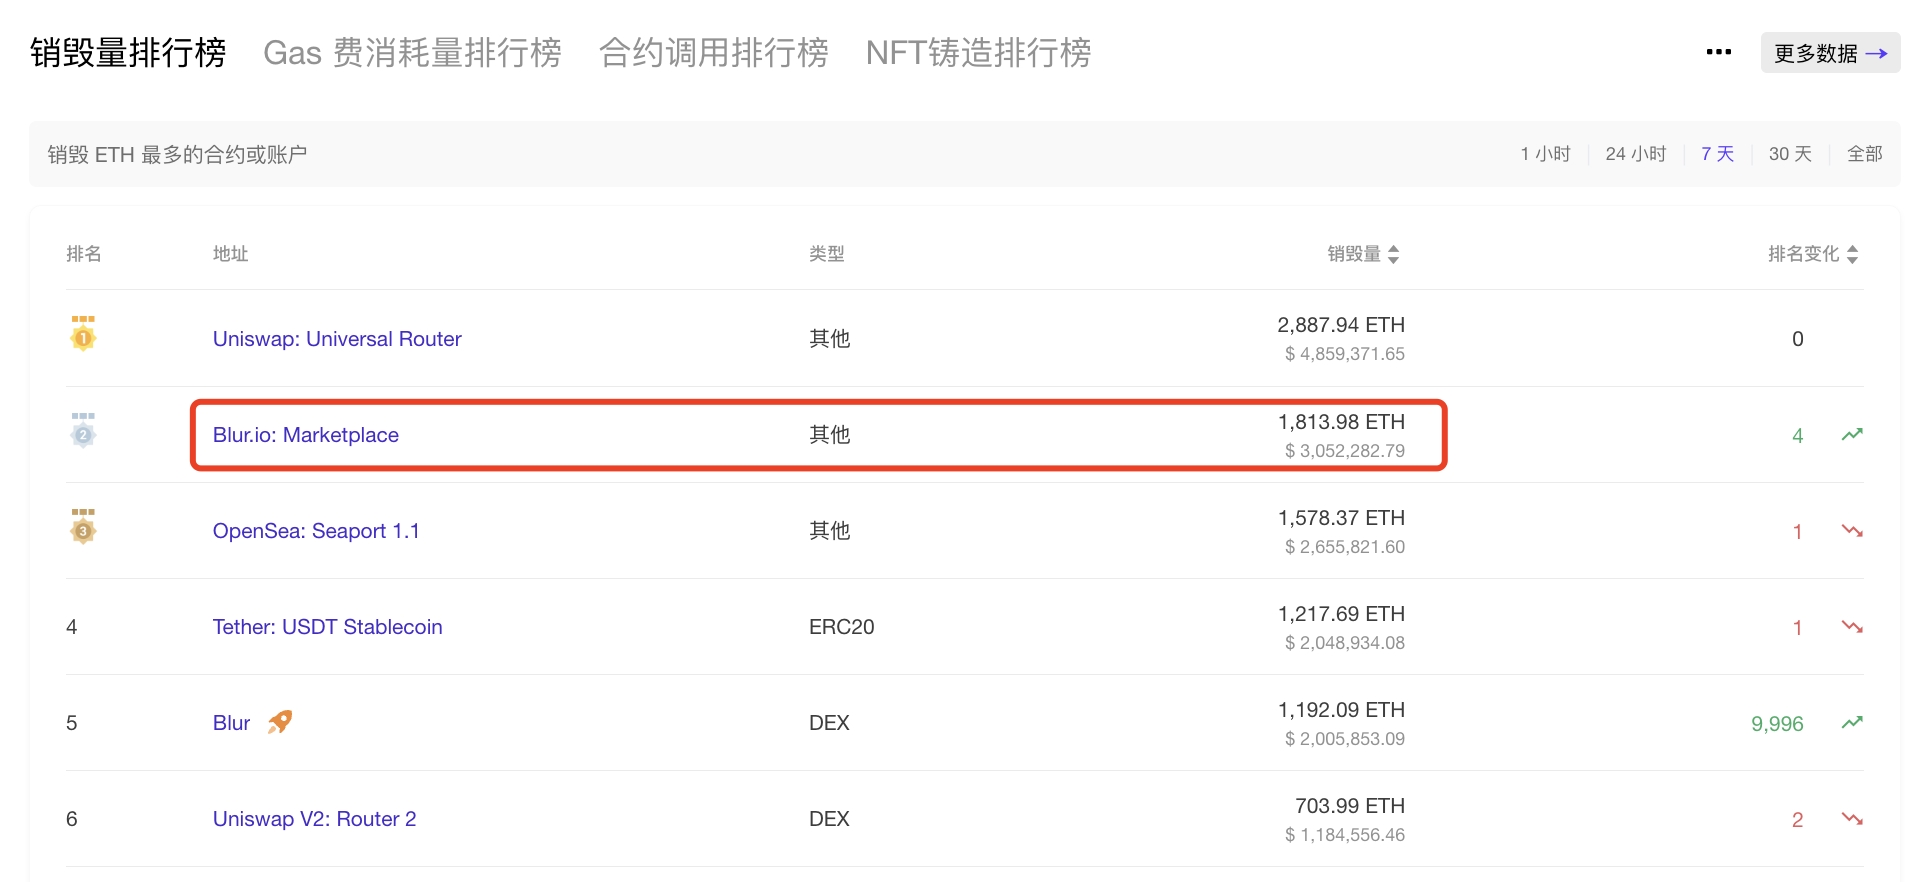Click downward trend icon in Uniswap V2 row
The width and height of the screenshot is (1916, 882).
(1852, 819)
